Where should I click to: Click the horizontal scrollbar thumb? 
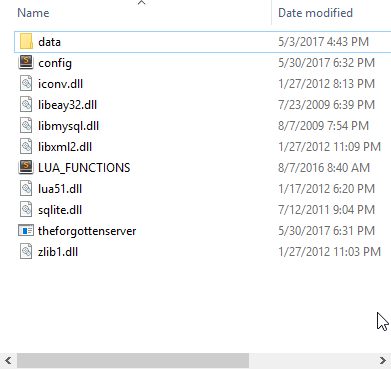133,360
